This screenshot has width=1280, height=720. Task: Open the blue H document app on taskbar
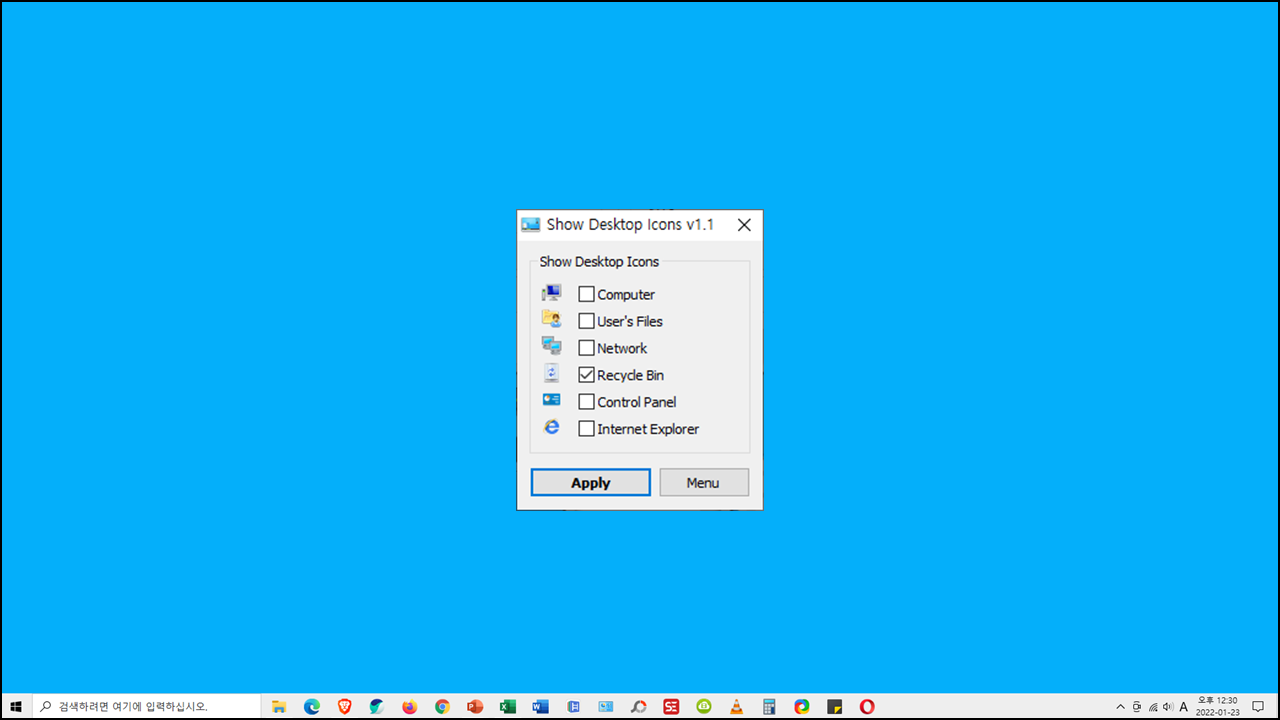click(573, 706)
